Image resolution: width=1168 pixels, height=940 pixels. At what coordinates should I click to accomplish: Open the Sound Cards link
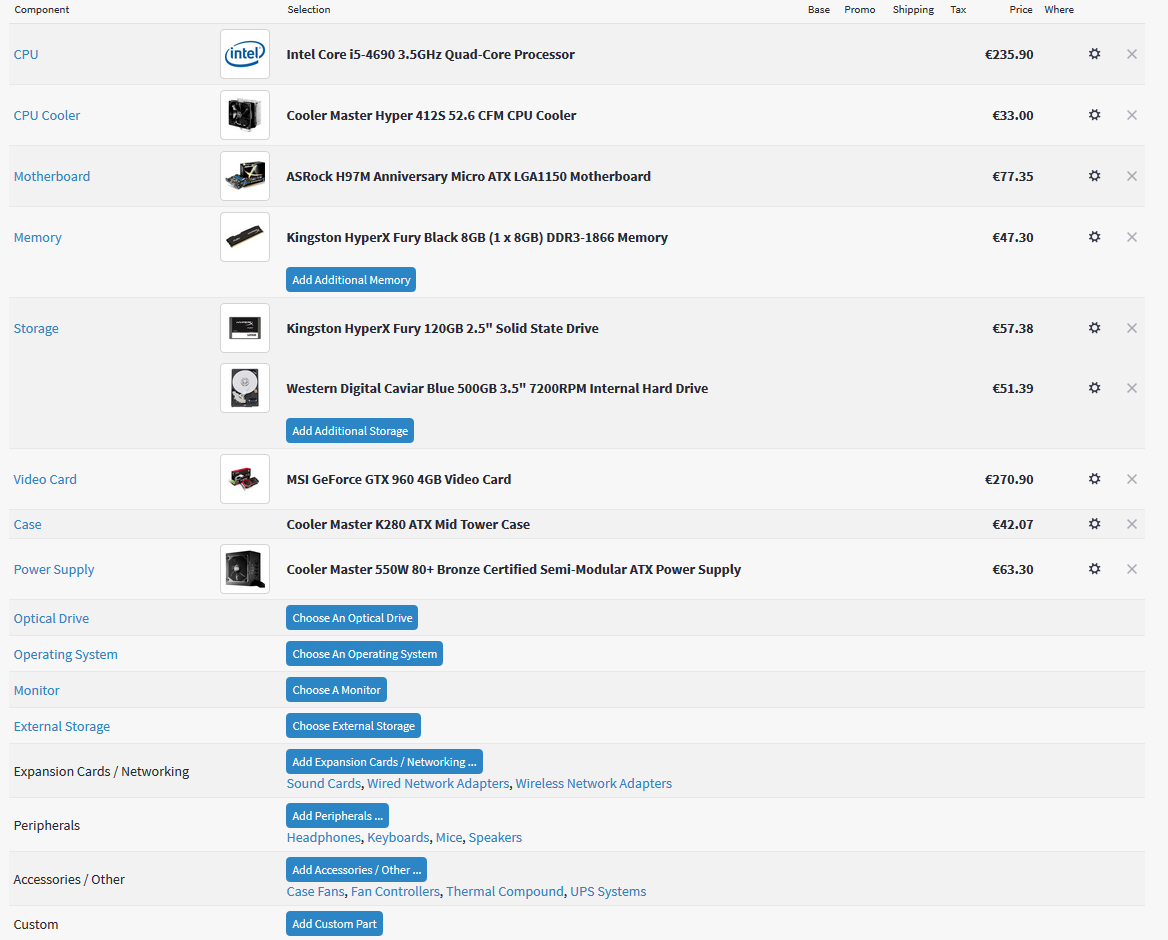[324, 784]
